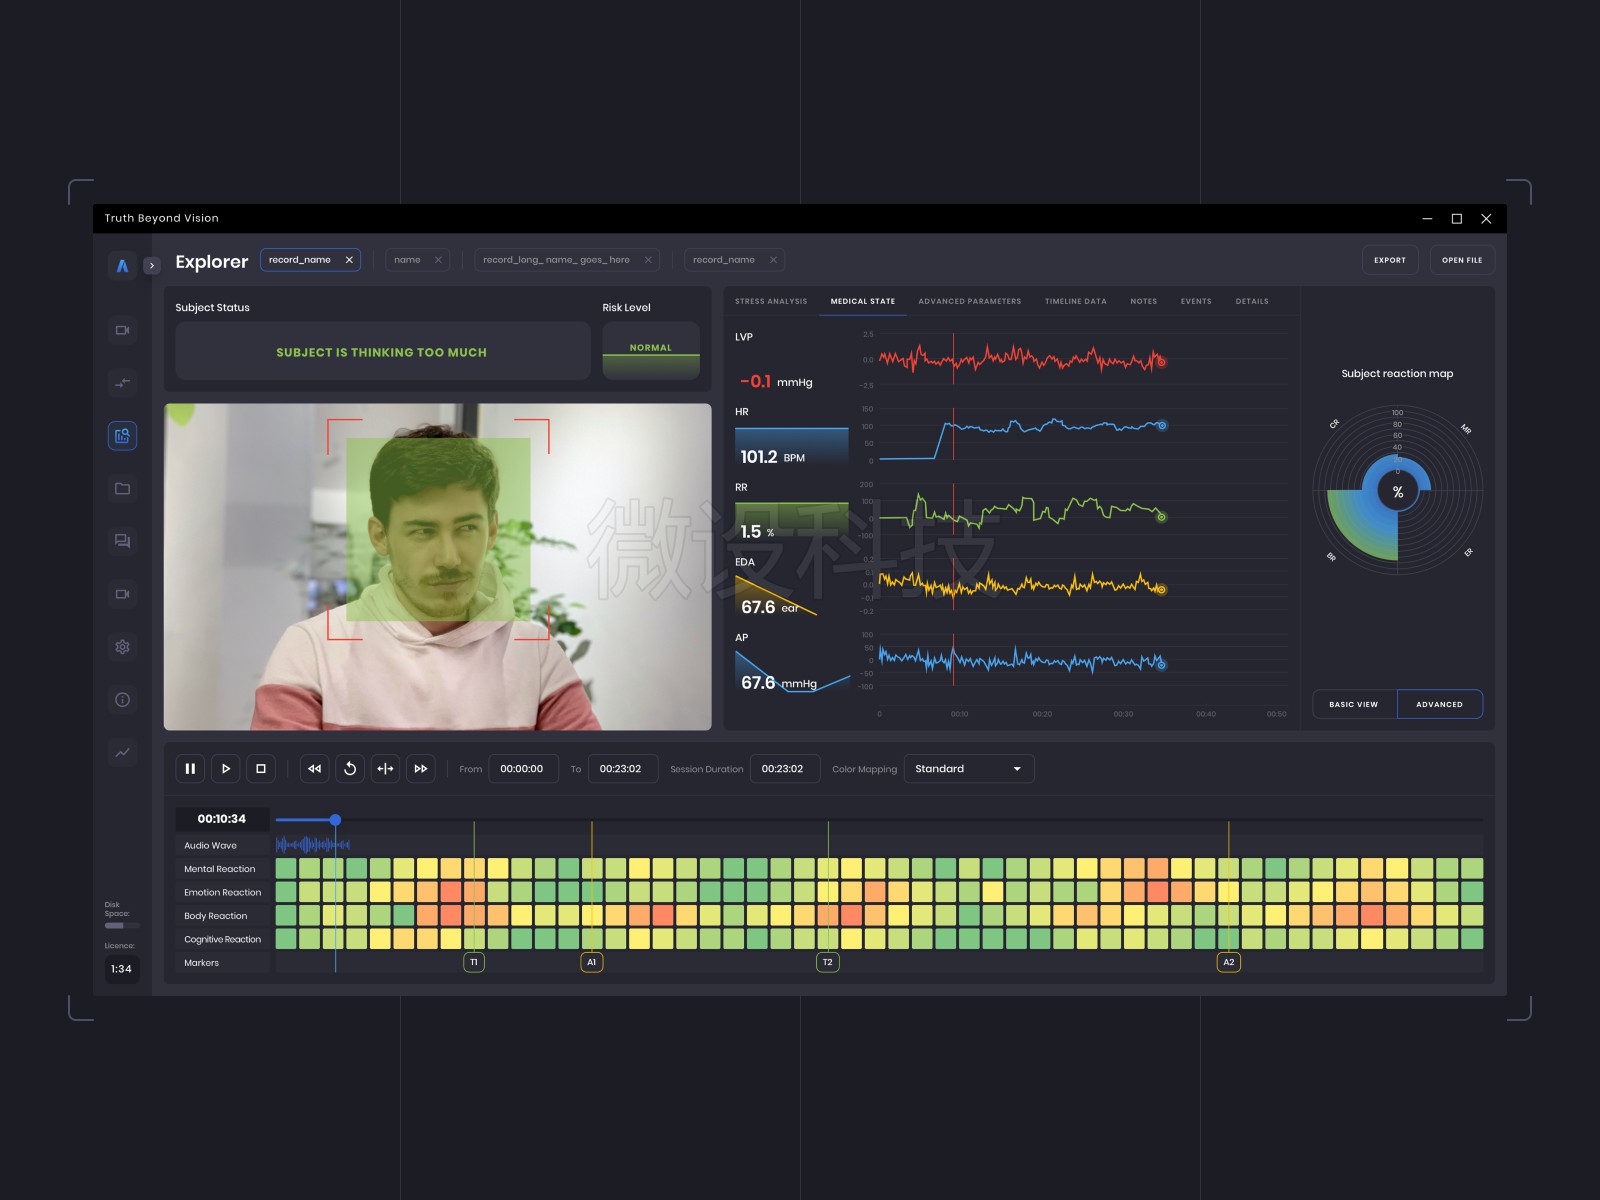This screenshot has width=1600, height=1200.
Task: Open the trend line chart sidebar icon
Action: [x=122, y=753]
